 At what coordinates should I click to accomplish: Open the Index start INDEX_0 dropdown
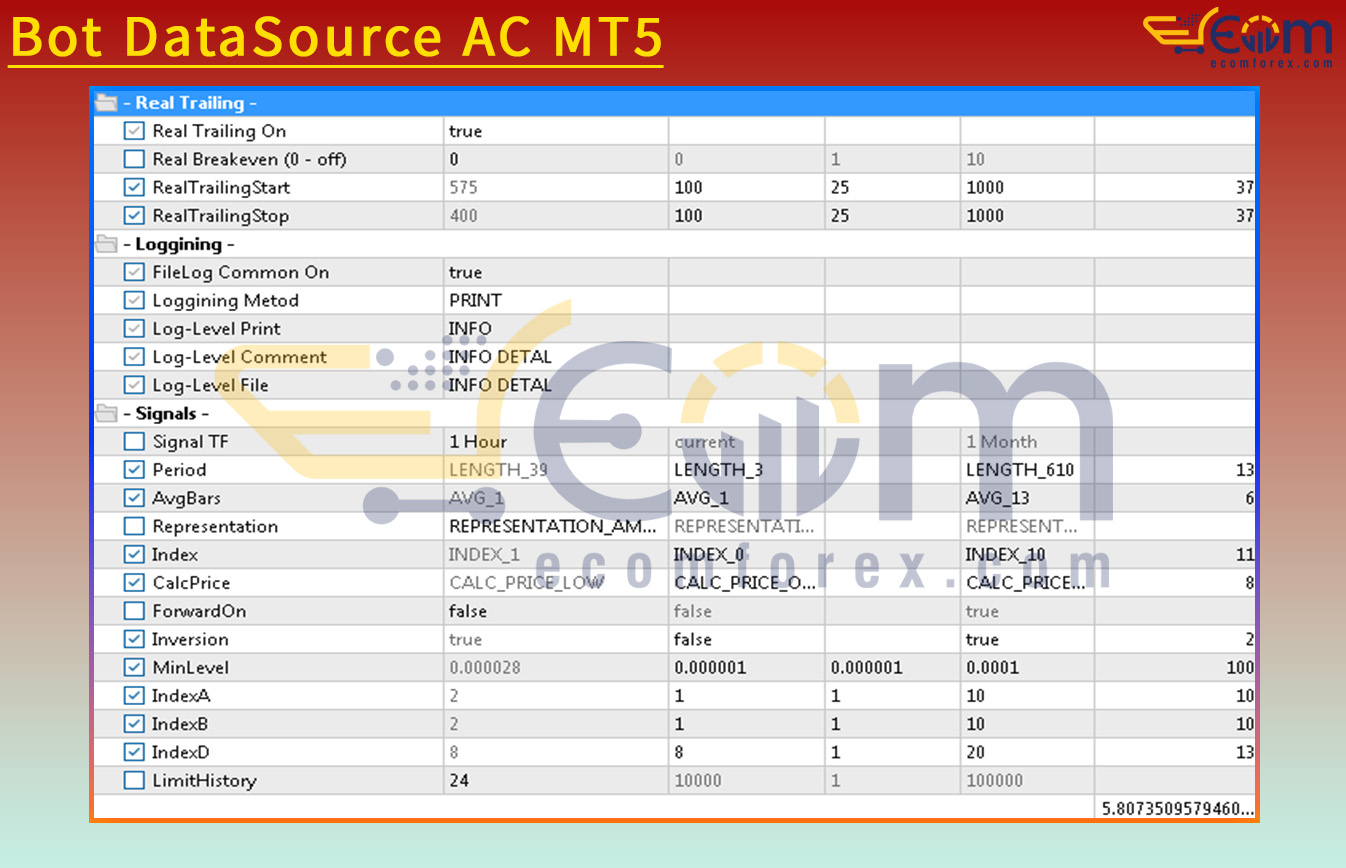tap(746, 554)
